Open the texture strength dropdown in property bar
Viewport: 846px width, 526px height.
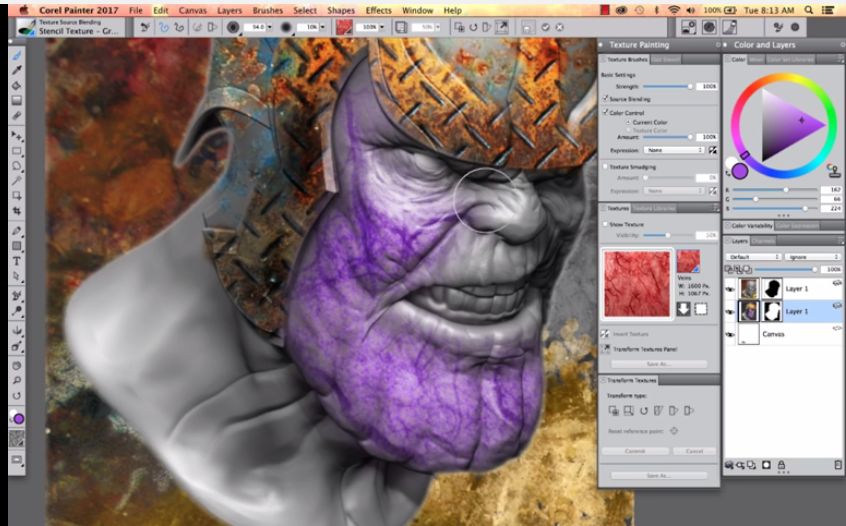click(381, 27)
